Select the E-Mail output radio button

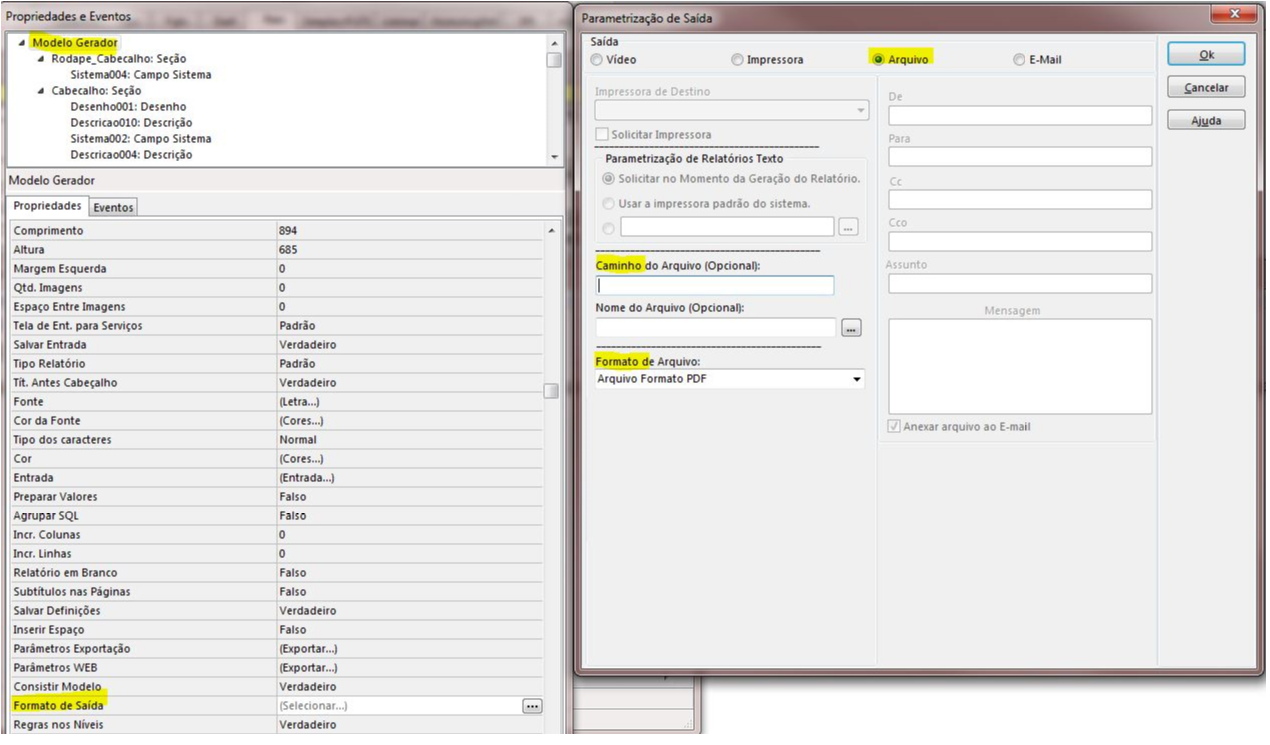click(1019, 60)
